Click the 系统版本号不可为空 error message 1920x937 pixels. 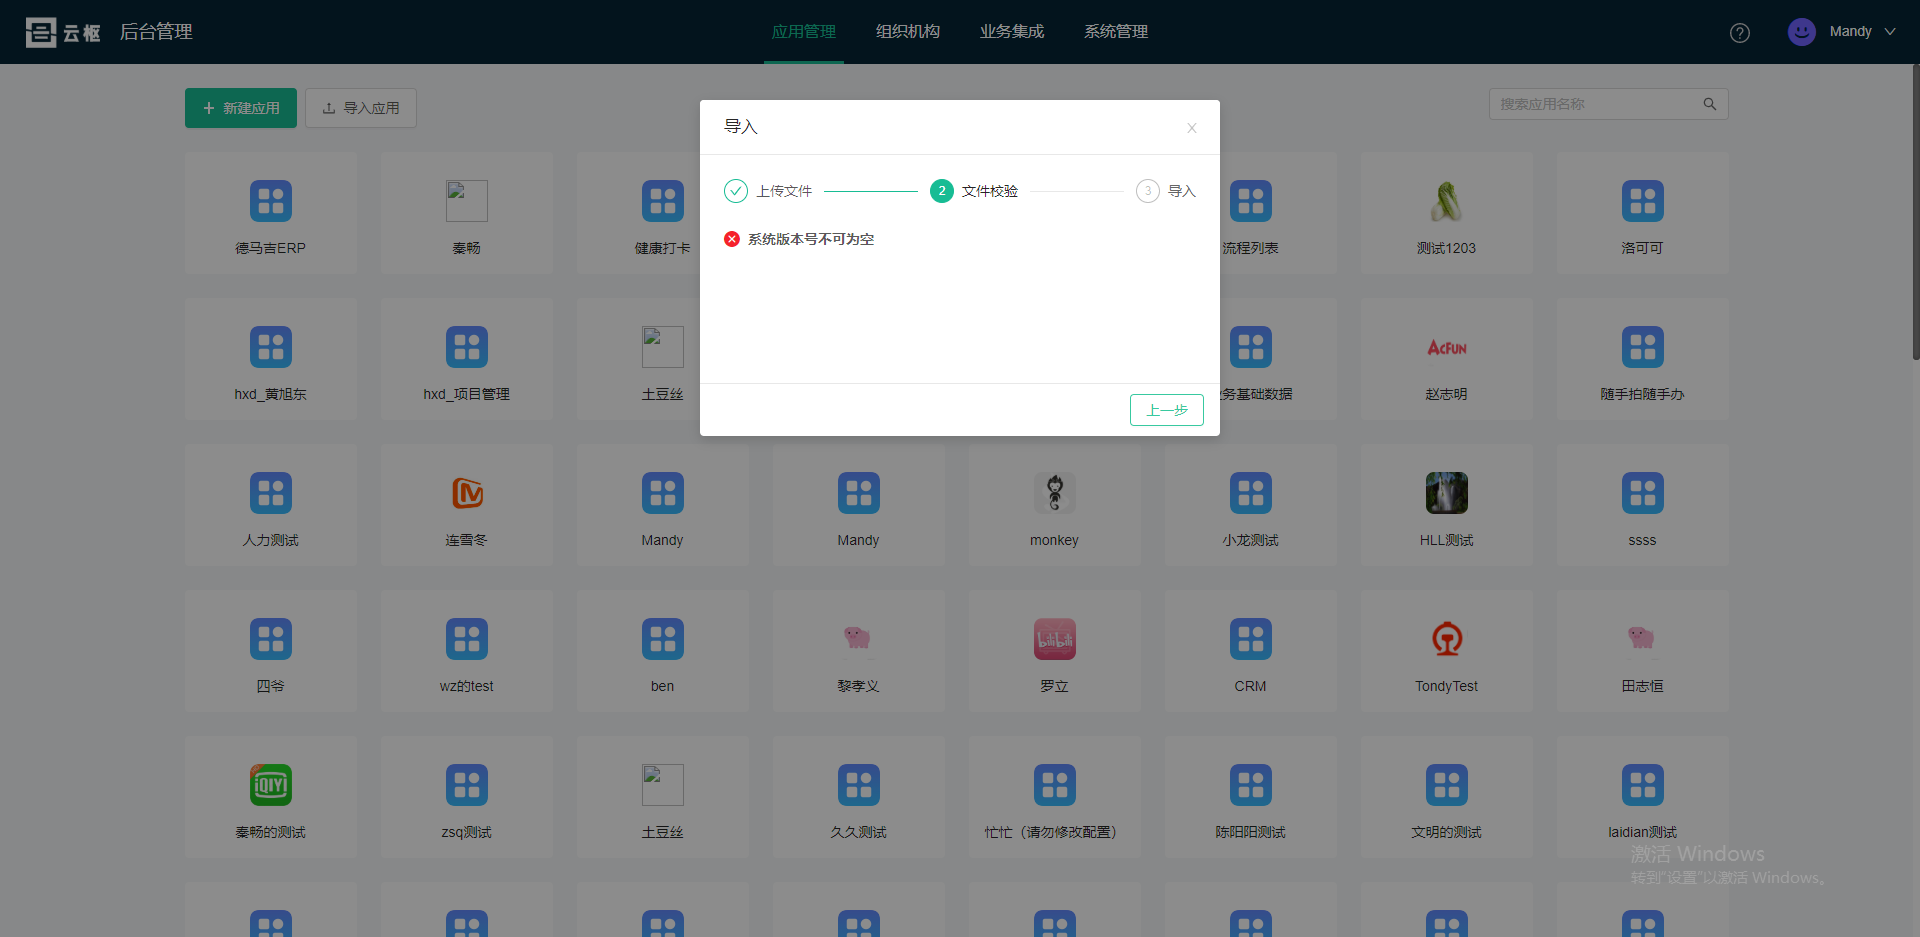point(811,239)
